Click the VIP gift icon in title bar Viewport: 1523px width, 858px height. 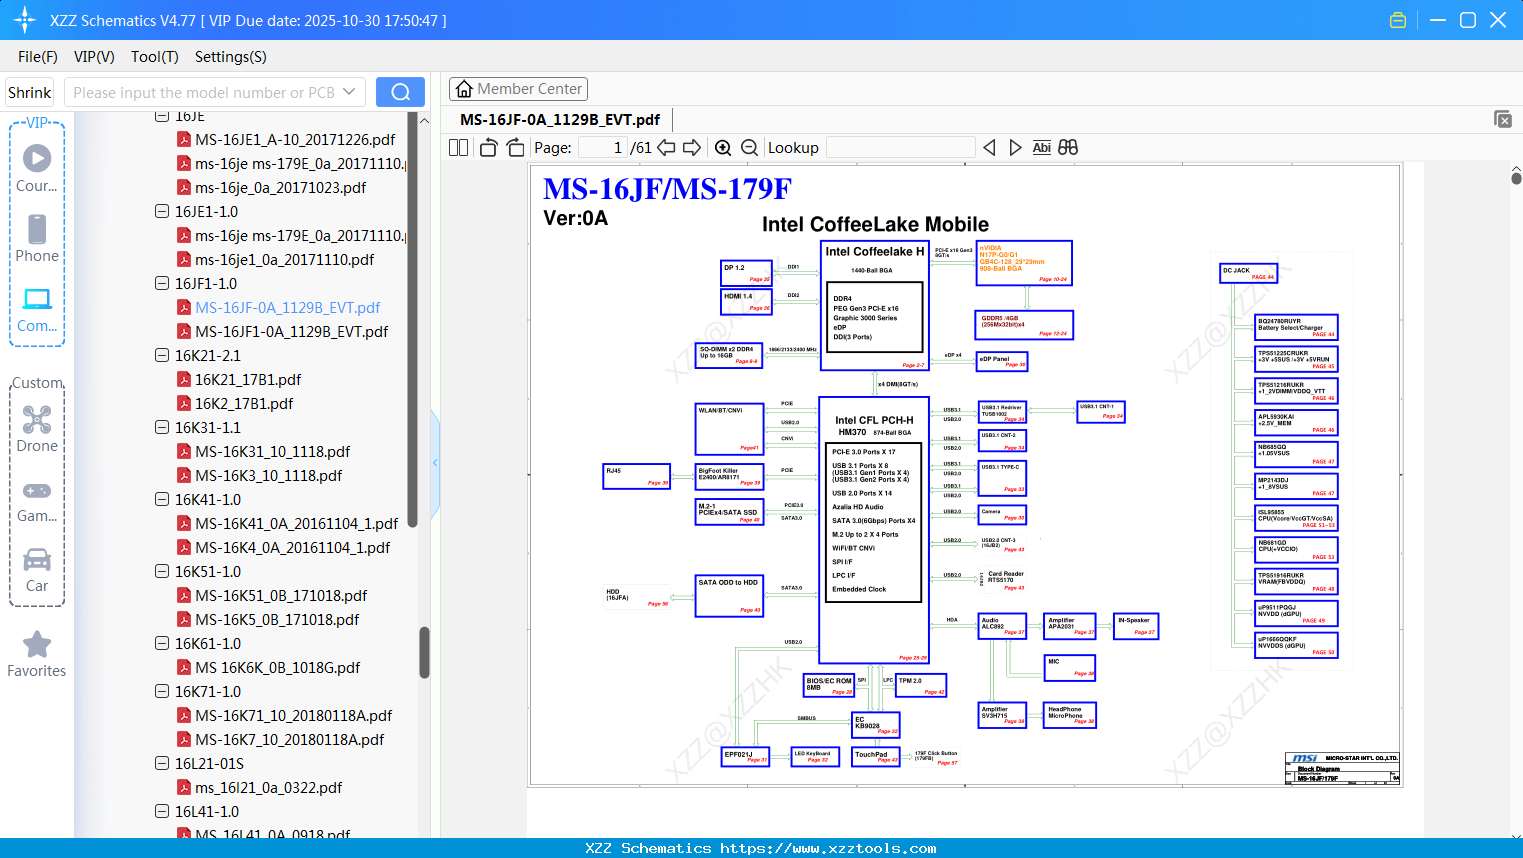click(1398, 20)
